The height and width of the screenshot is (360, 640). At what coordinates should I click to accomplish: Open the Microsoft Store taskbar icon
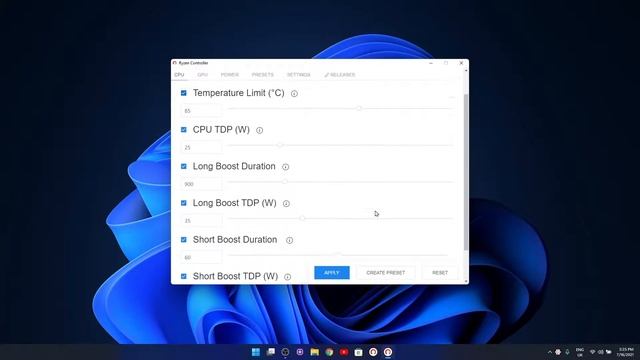[358, 352]
